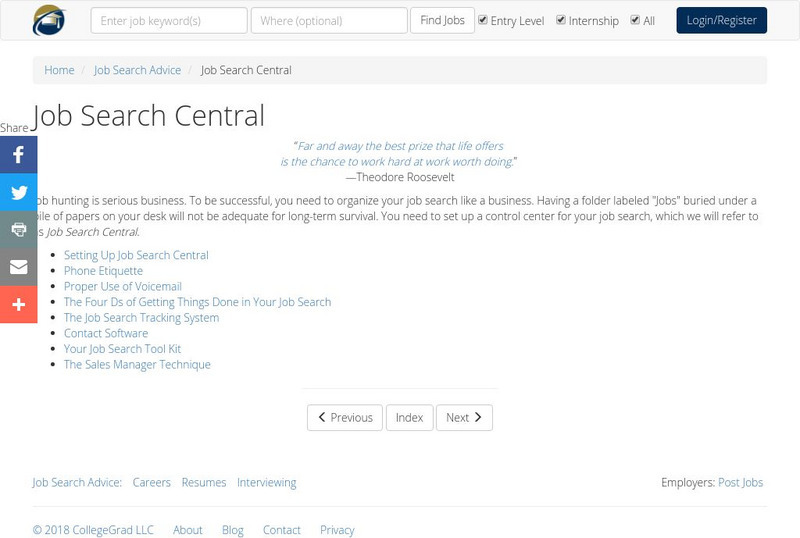
Task: Open The Four Ds of Getting Things Done
Action: coord(197,302)
